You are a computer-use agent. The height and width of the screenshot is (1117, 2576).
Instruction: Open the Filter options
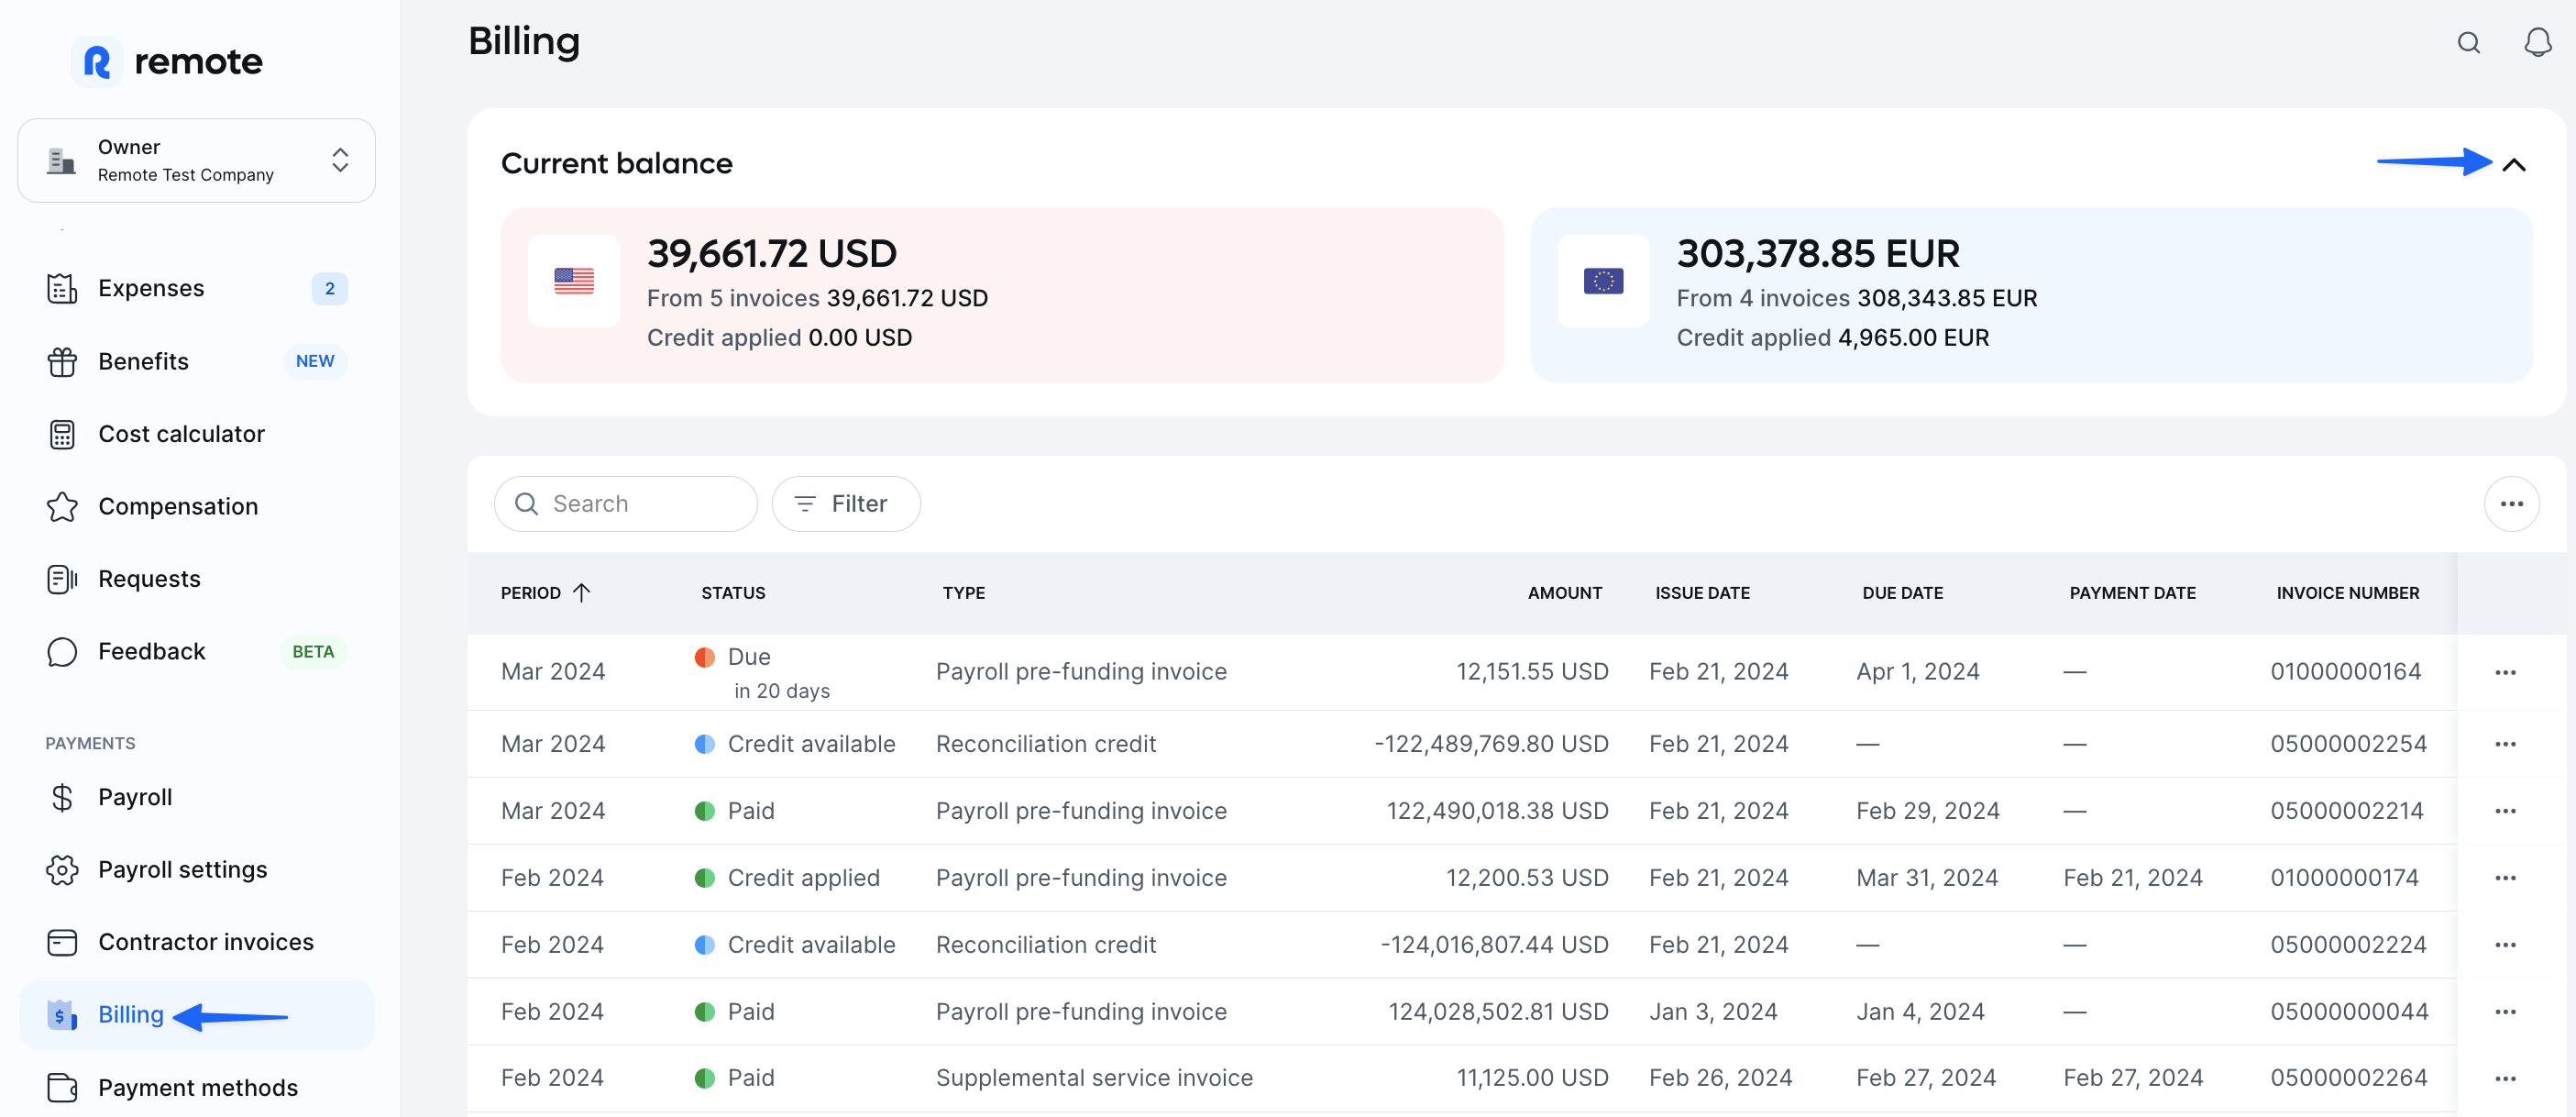click(x=845, y=503)
